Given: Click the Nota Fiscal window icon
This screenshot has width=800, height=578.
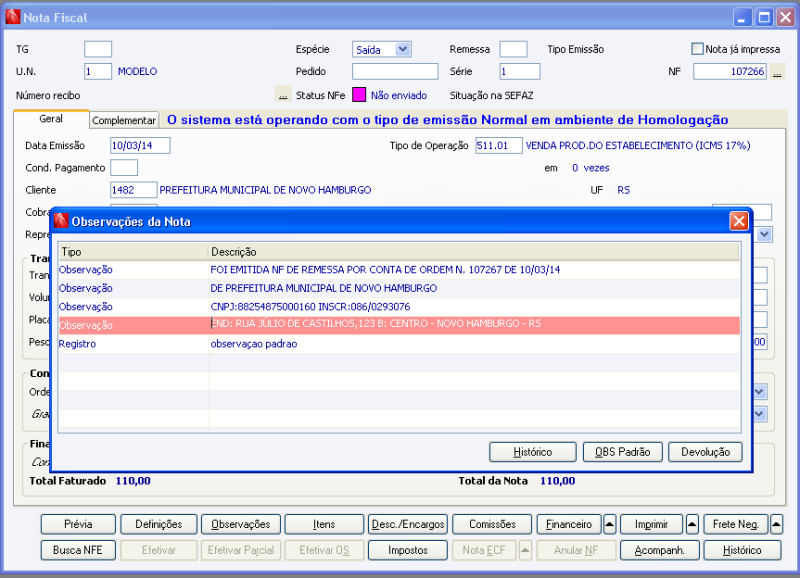Looking at the screenshot, I should click(13, 17).
